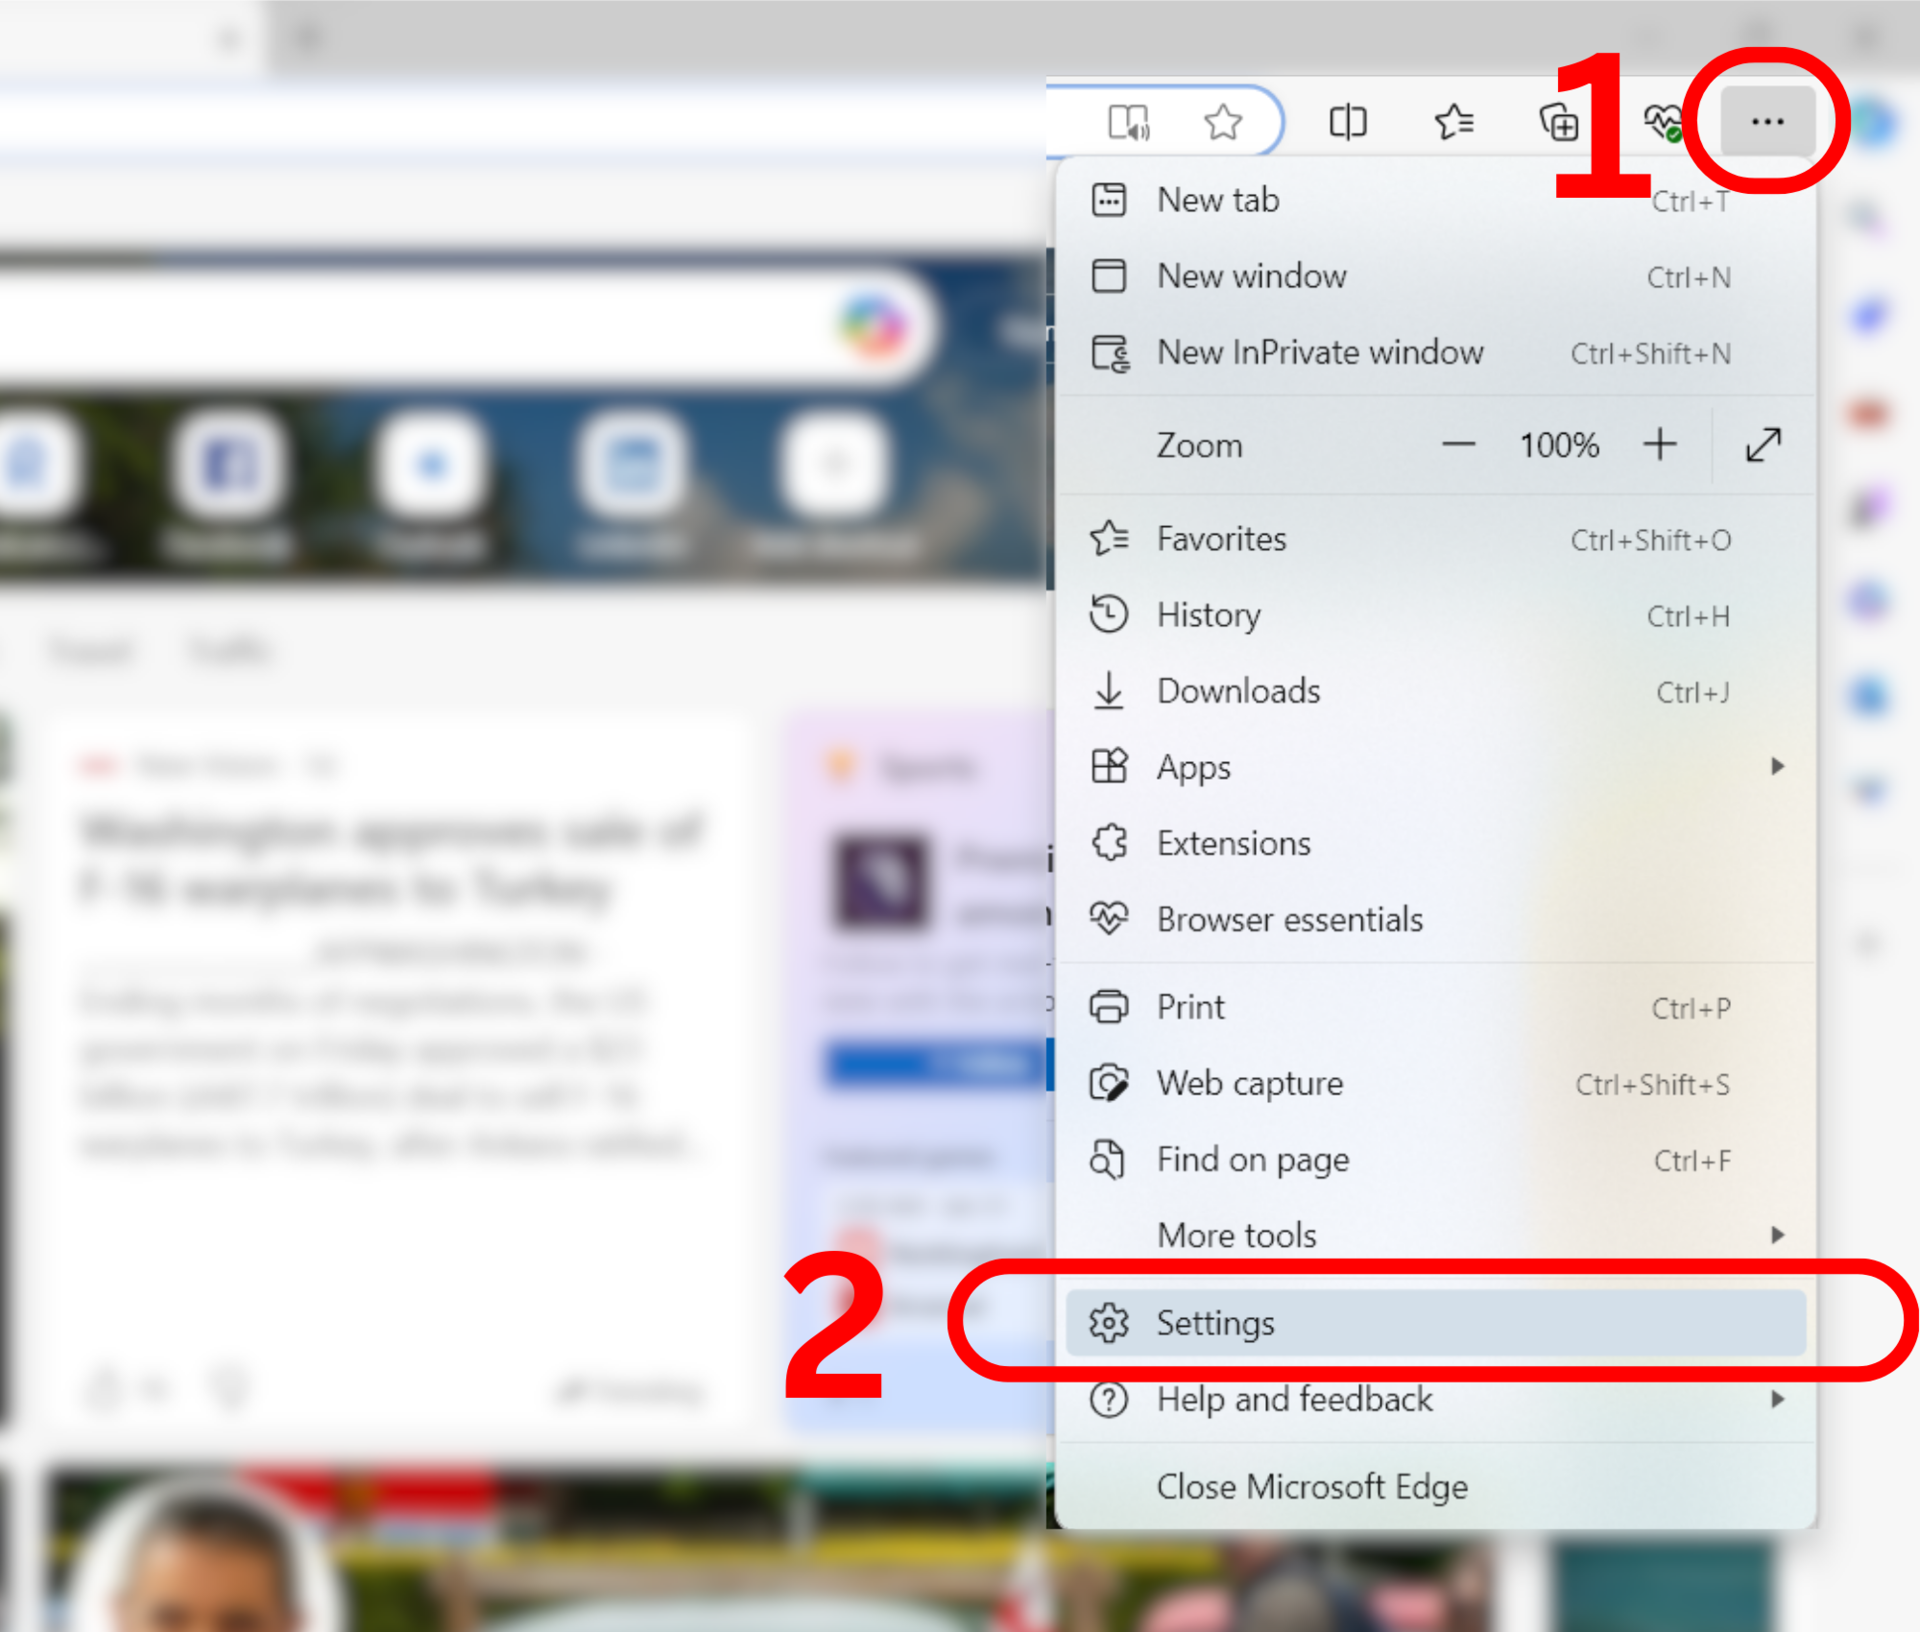Enter full screen via zoom arrow icon
Viewport: 1920px width, 1632px height.
pos(1763,445)
